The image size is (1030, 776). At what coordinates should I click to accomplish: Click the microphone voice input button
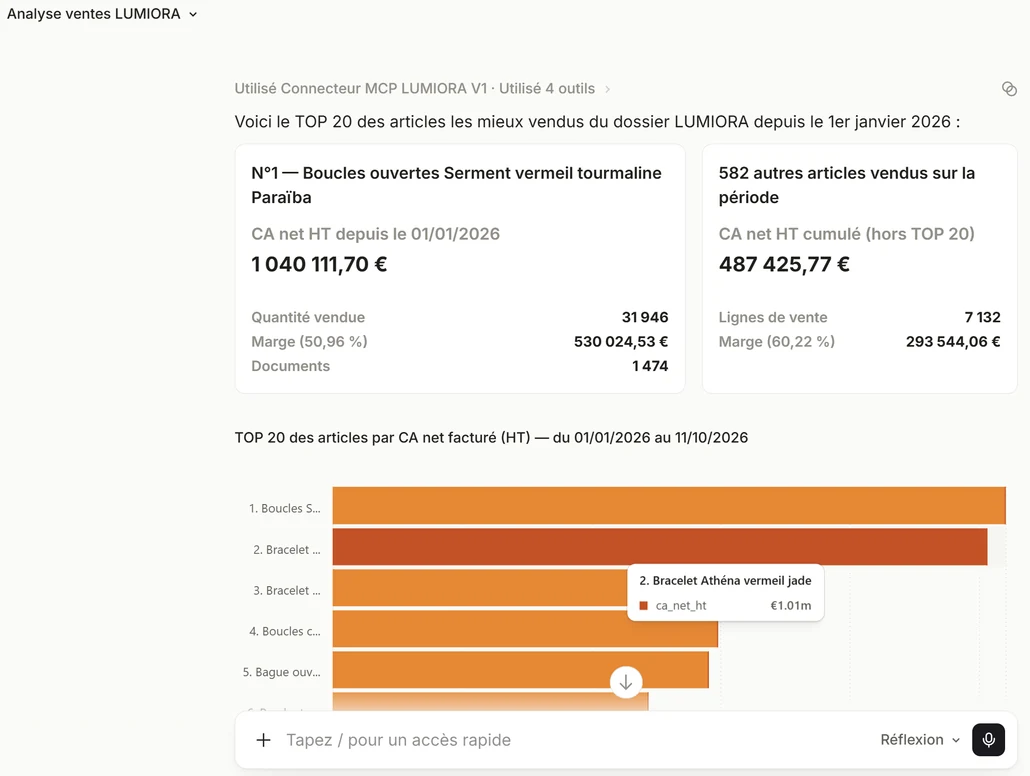tap(988, 740)
